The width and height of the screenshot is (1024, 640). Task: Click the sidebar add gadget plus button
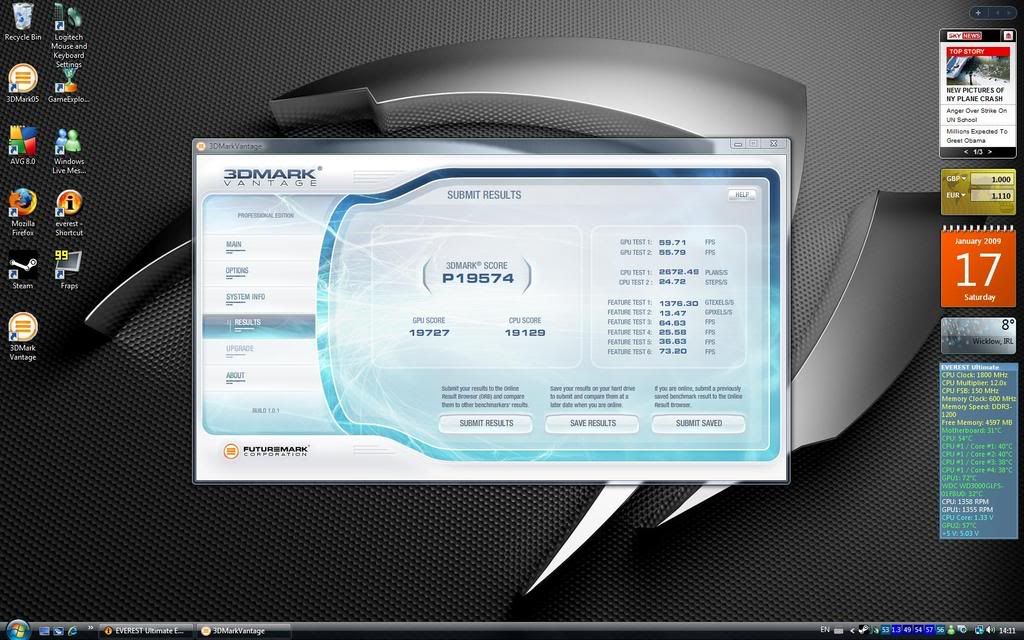pyautogui.click(x=978, y=12)
